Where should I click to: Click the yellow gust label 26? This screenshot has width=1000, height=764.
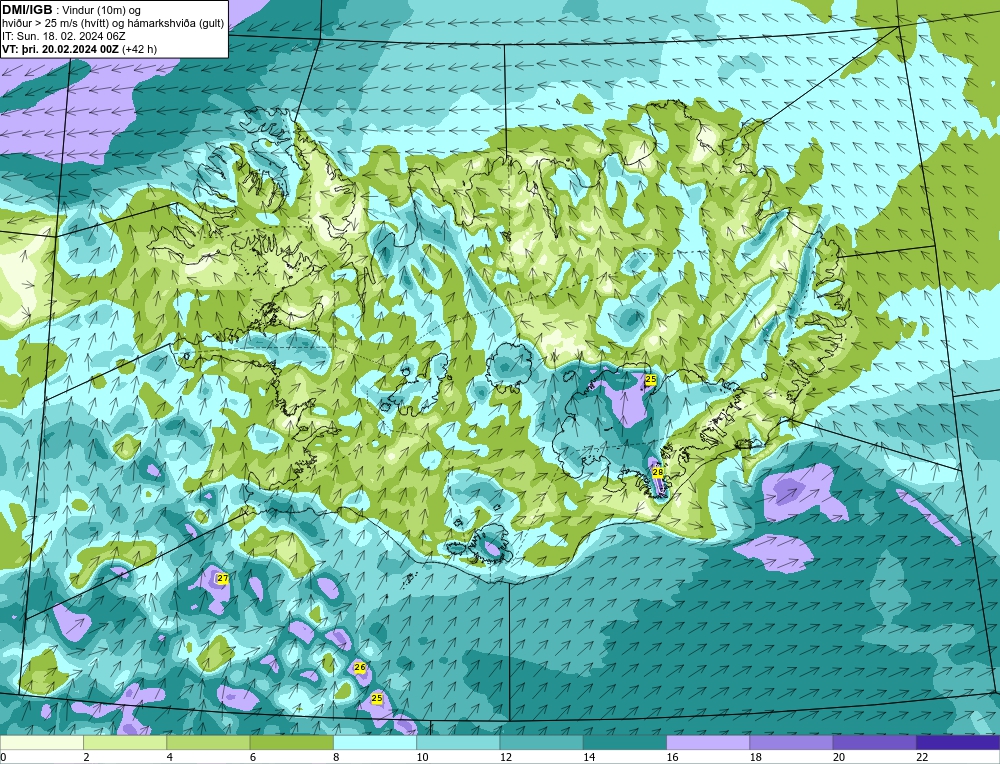360,667
